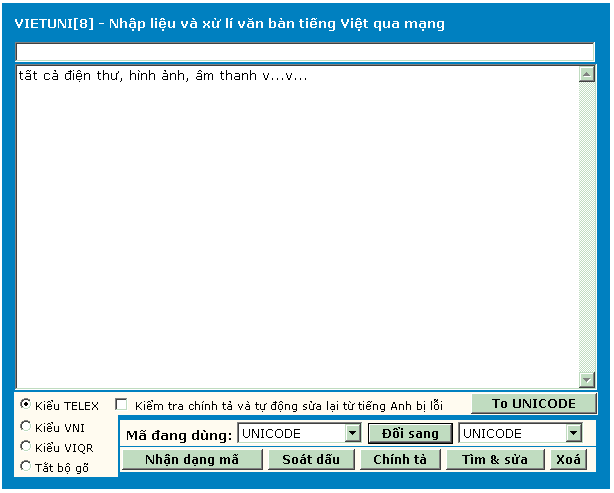Click the scrollbar down arrow in text area
This screenshot has width=614, height=493.
tap(587, 379)
